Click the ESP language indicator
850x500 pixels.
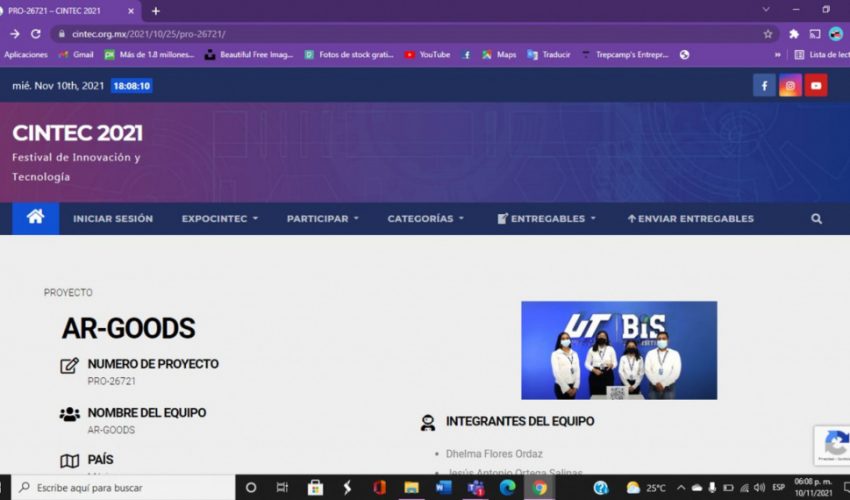[778, 488]
